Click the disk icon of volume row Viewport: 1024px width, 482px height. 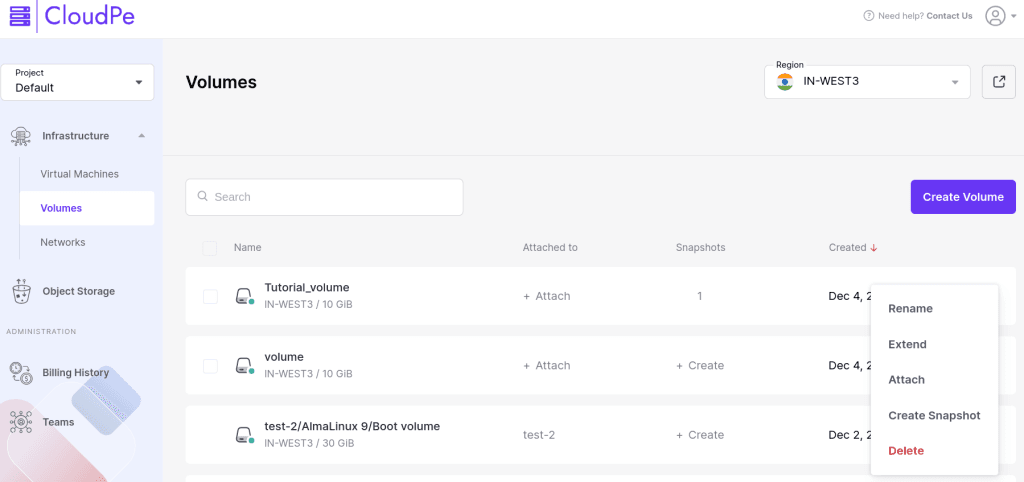[x=244, y=366]
